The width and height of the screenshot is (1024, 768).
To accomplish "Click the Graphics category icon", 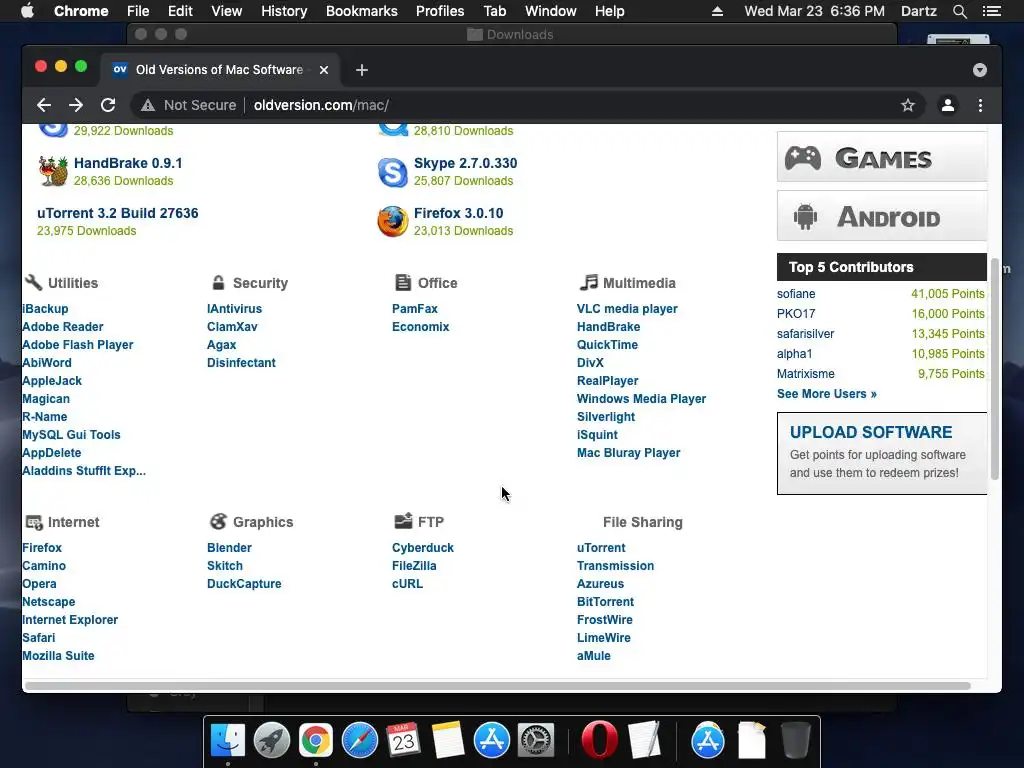I will click(x=218, y=521).
